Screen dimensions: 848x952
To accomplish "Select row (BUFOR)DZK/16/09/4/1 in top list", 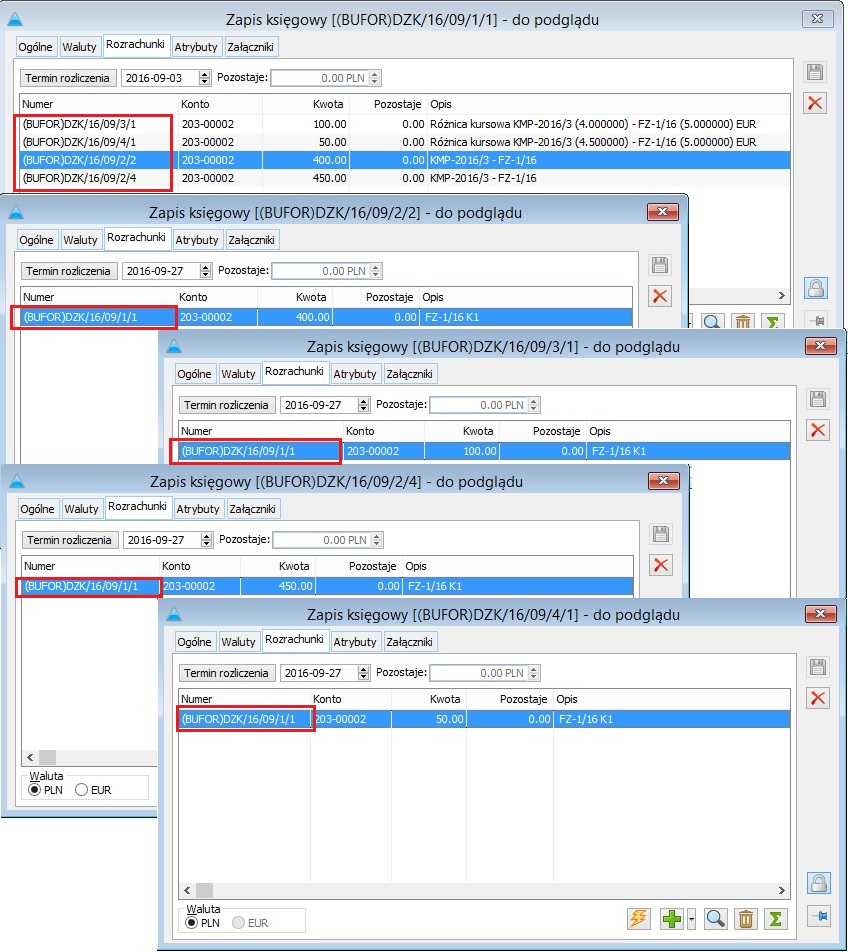I will click(405, 142).
